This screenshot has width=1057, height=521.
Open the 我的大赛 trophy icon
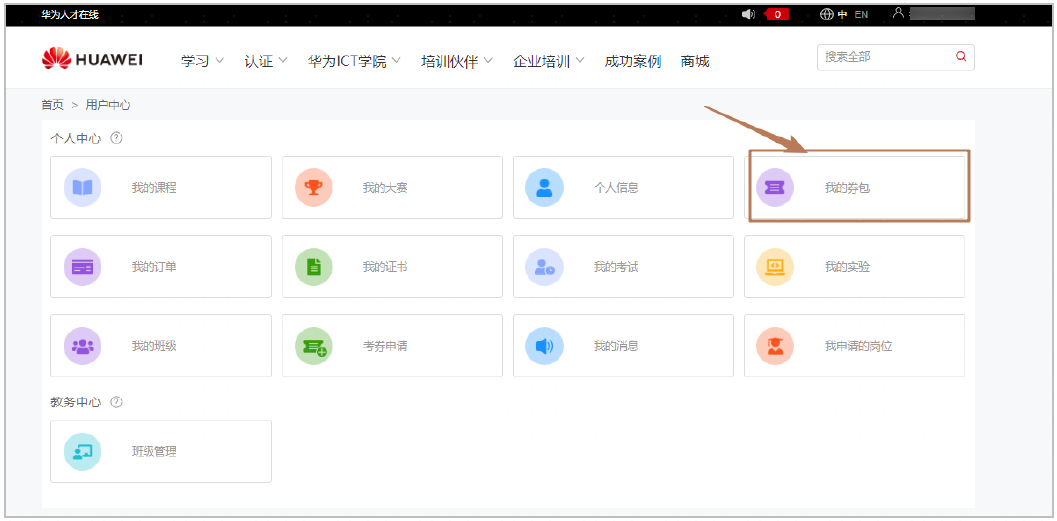(x=313, y=187)
